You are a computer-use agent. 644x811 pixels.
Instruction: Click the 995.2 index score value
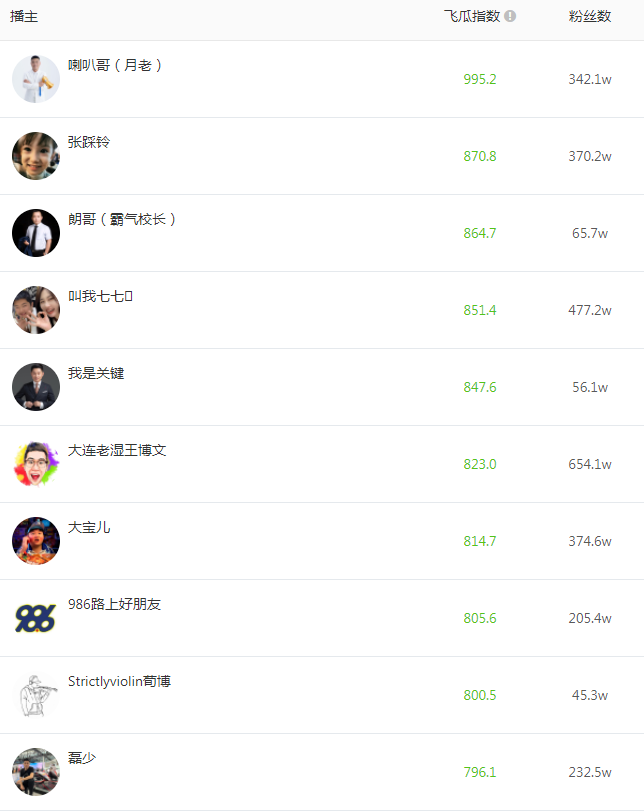[480, 79]
